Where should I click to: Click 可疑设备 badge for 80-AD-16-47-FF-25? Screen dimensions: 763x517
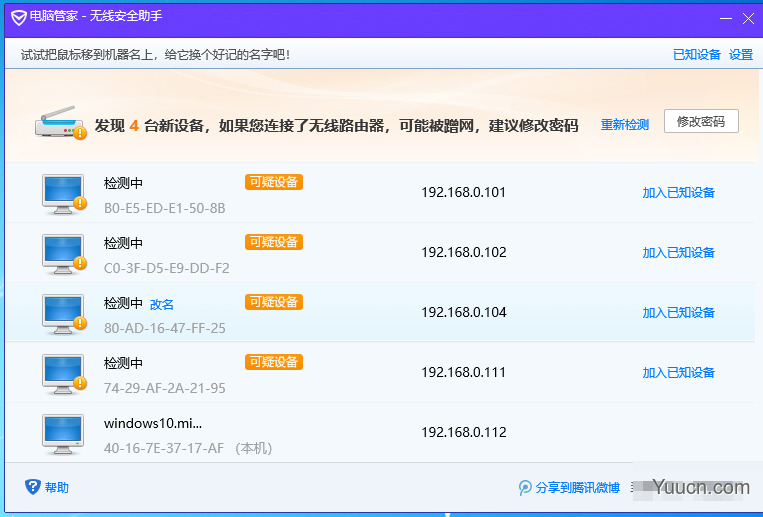(x=273, y=302)
